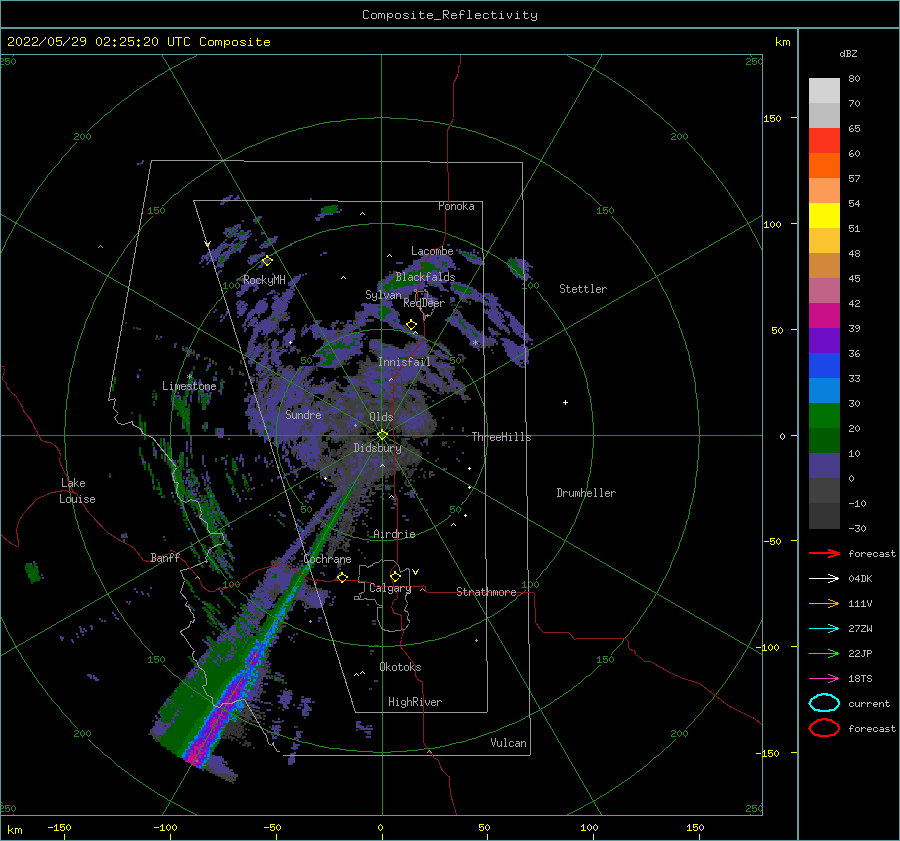Click the ThreeHills label
Viewport: 900px width, 841px height.
pyautogui.click(x=501, y=437)
